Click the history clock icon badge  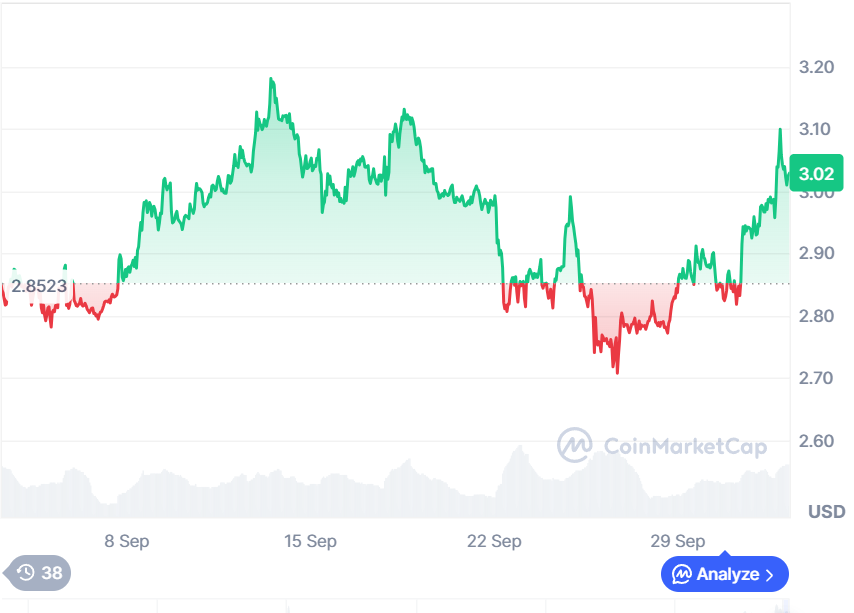(26, 573)
